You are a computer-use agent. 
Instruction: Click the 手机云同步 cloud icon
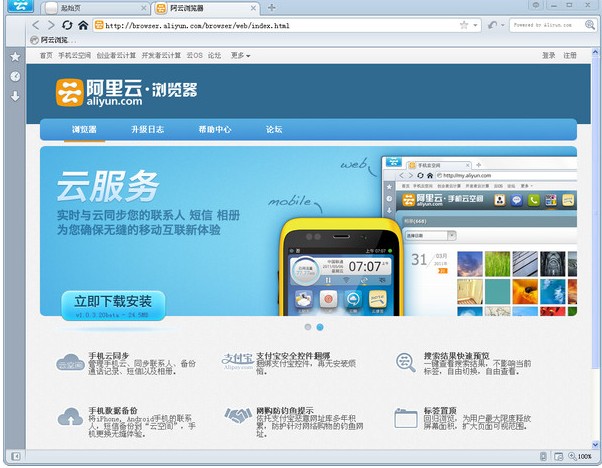click(70, 362)
